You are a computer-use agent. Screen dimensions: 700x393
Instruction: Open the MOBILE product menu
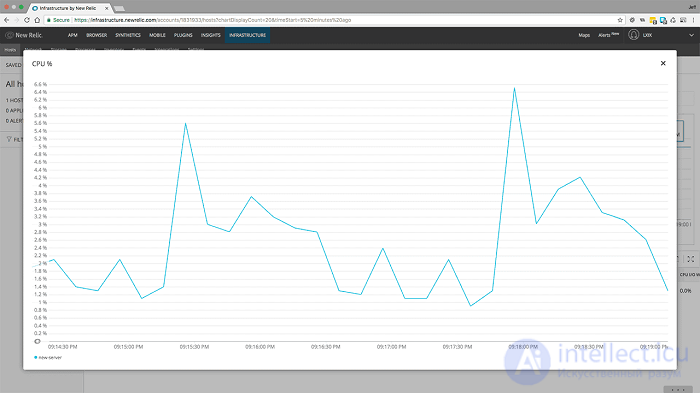(157, 35)
